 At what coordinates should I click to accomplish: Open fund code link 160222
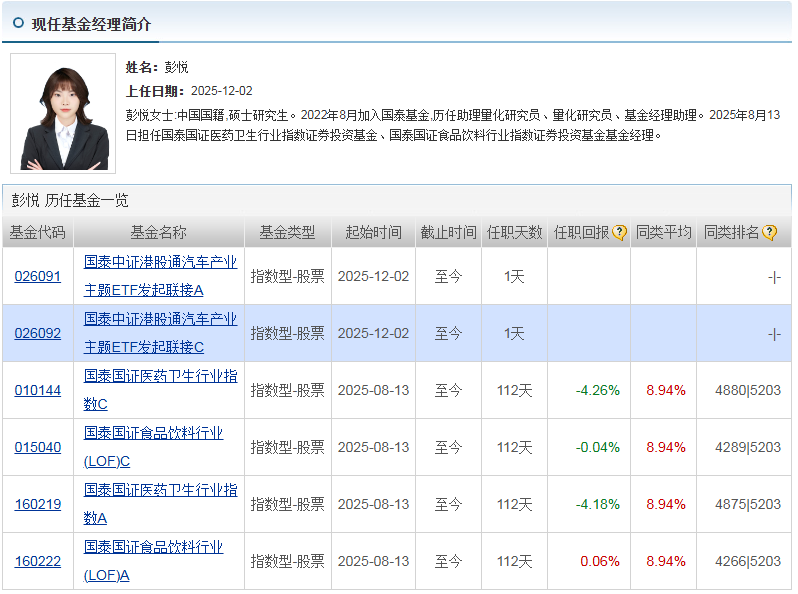38,561
